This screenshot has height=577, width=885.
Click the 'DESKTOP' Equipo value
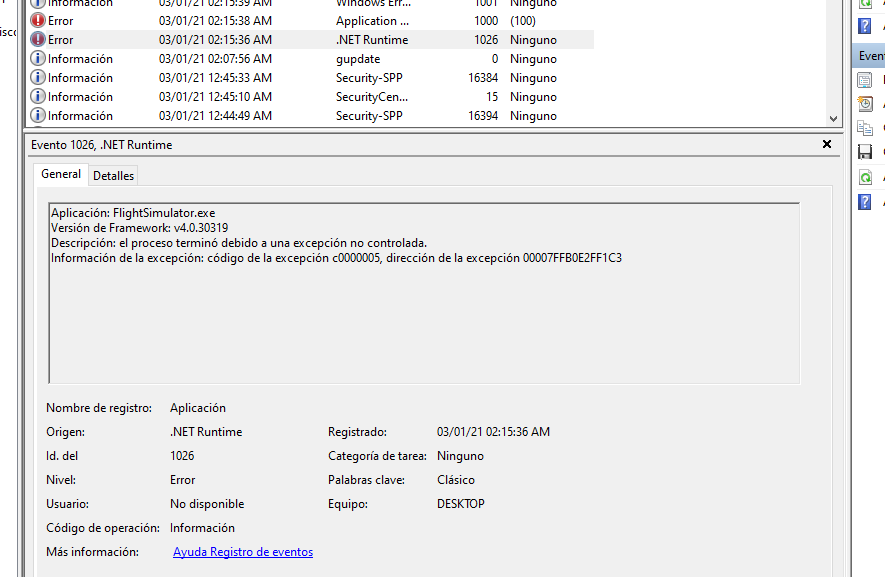tap(461, 504)
